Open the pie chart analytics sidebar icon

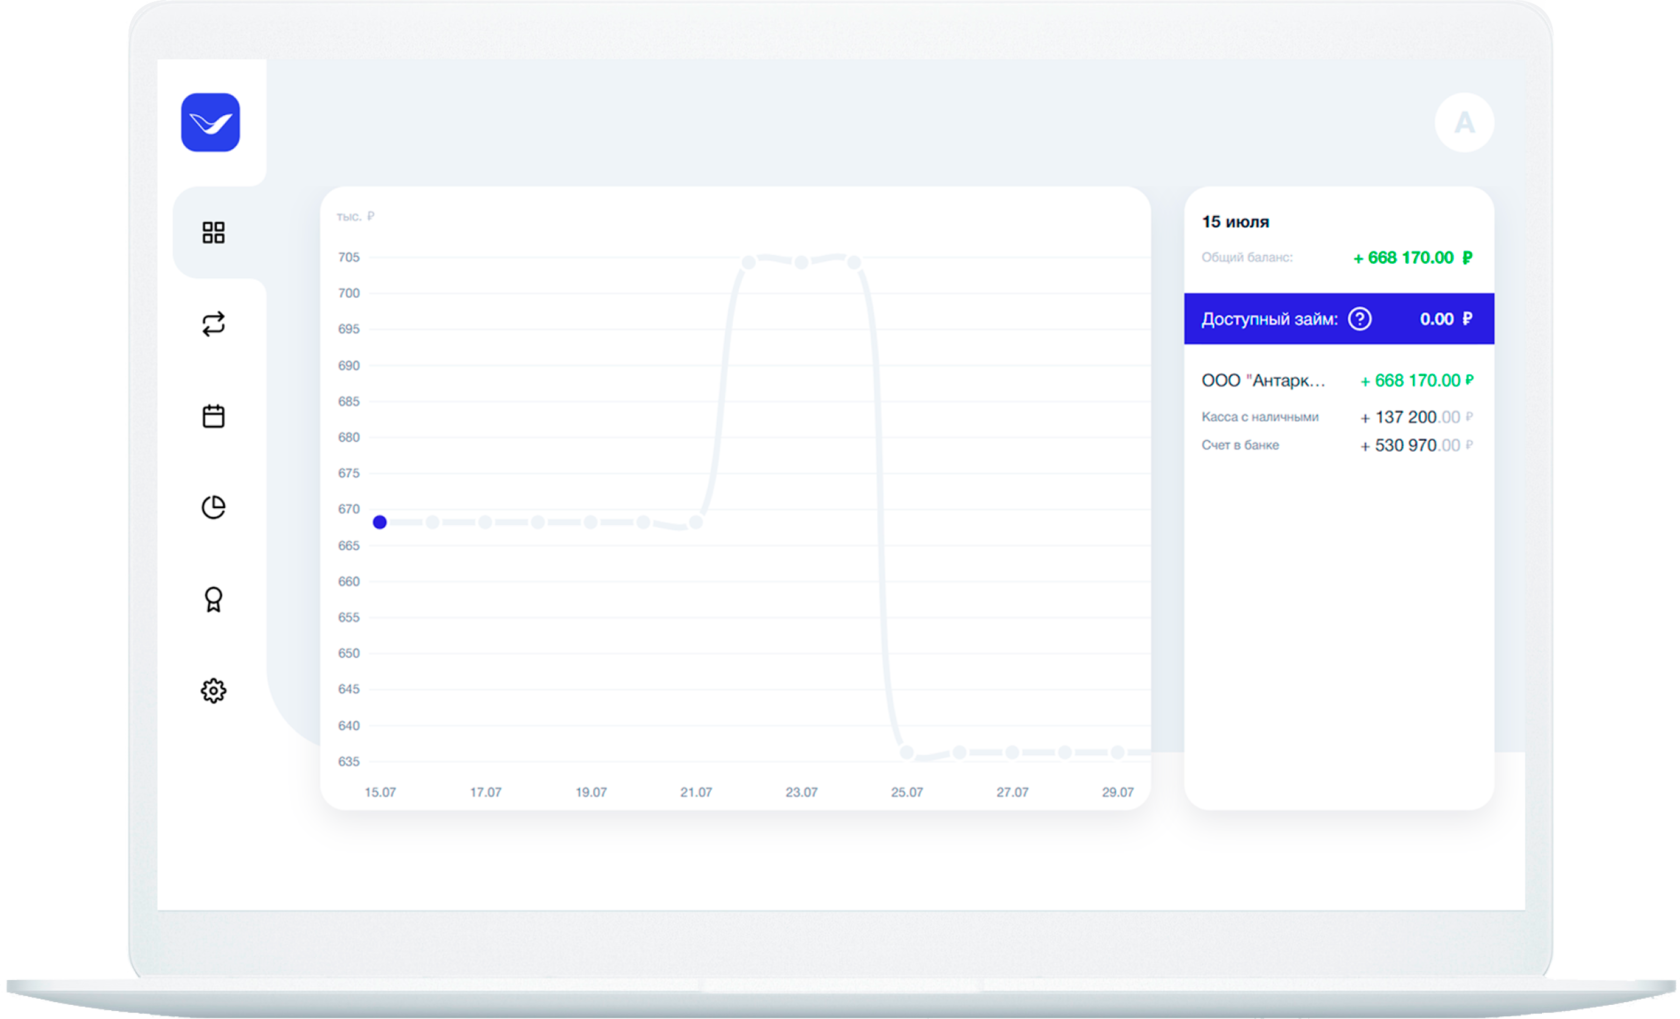213,507
